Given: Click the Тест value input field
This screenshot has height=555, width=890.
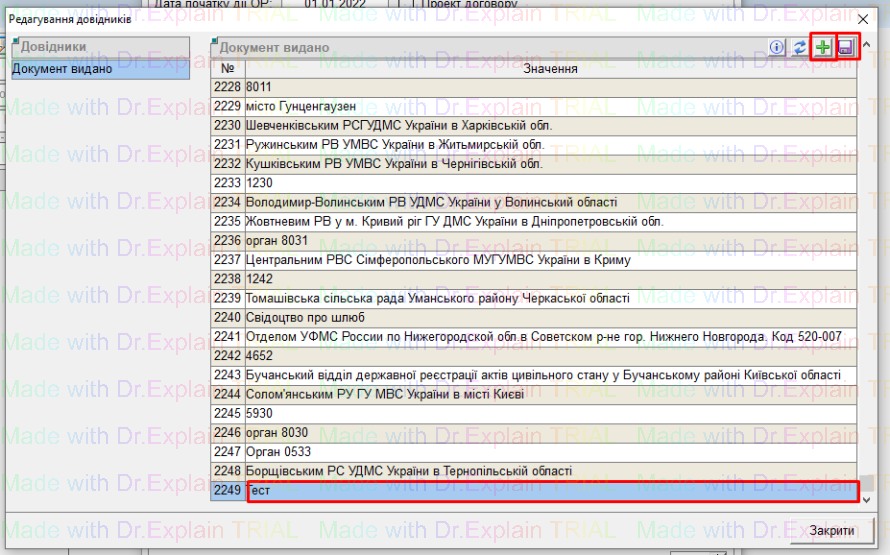Looking at the screenshot, I should pyautogui.click(x=550, y=491).
